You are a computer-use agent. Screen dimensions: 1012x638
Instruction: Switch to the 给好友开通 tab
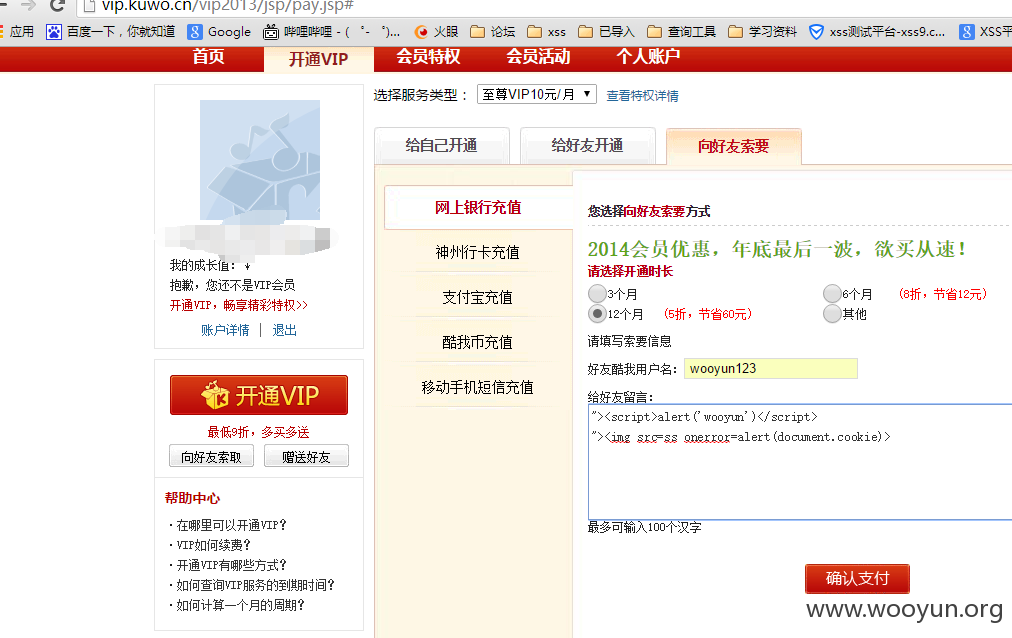tap(587, 146)
